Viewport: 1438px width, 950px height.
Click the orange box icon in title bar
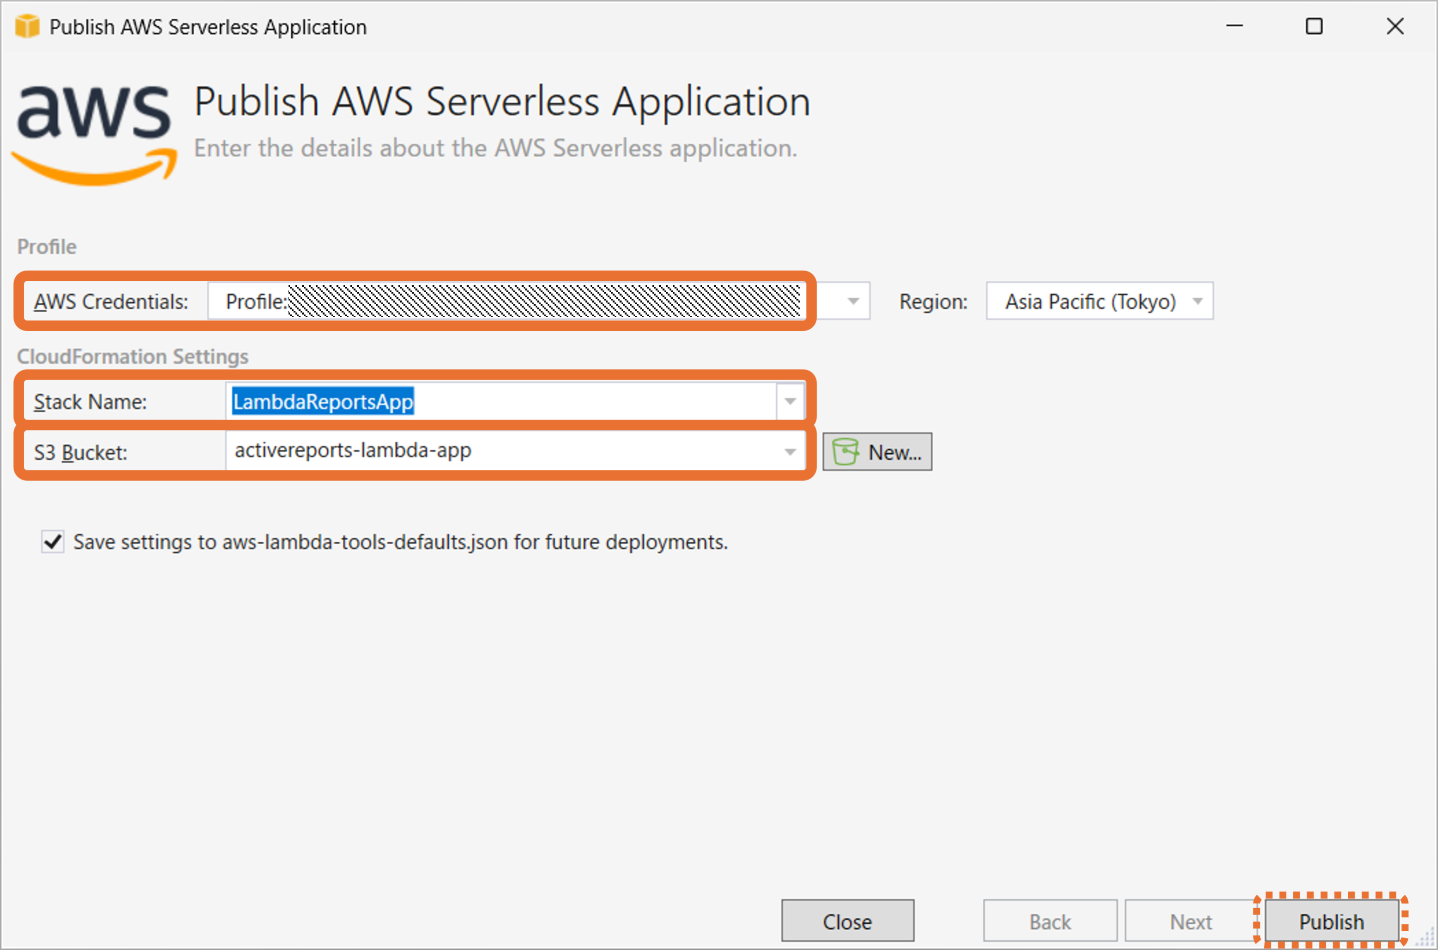[x=27, y=26]
